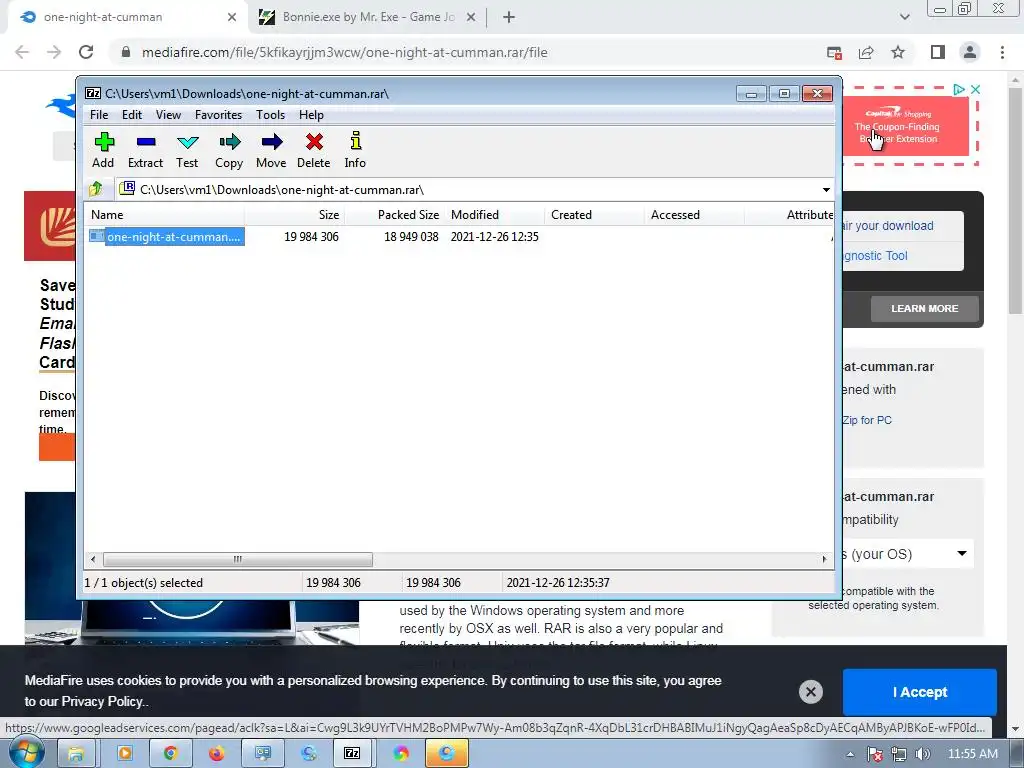The height and width of the screenshot is (768, 1024).
Task: Go up one folder level in 7-Zip
Action: (96, 189)
